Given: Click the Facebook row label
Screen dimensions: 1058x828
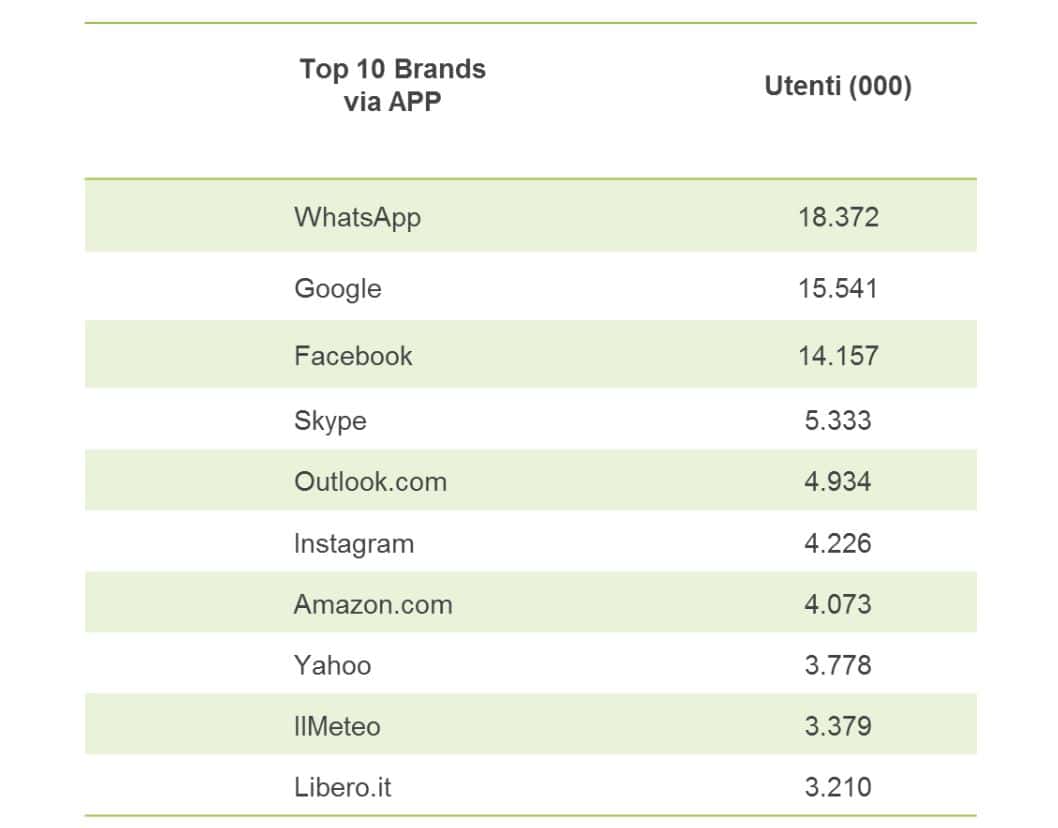Looking at the screenshot, I should 353,356.
